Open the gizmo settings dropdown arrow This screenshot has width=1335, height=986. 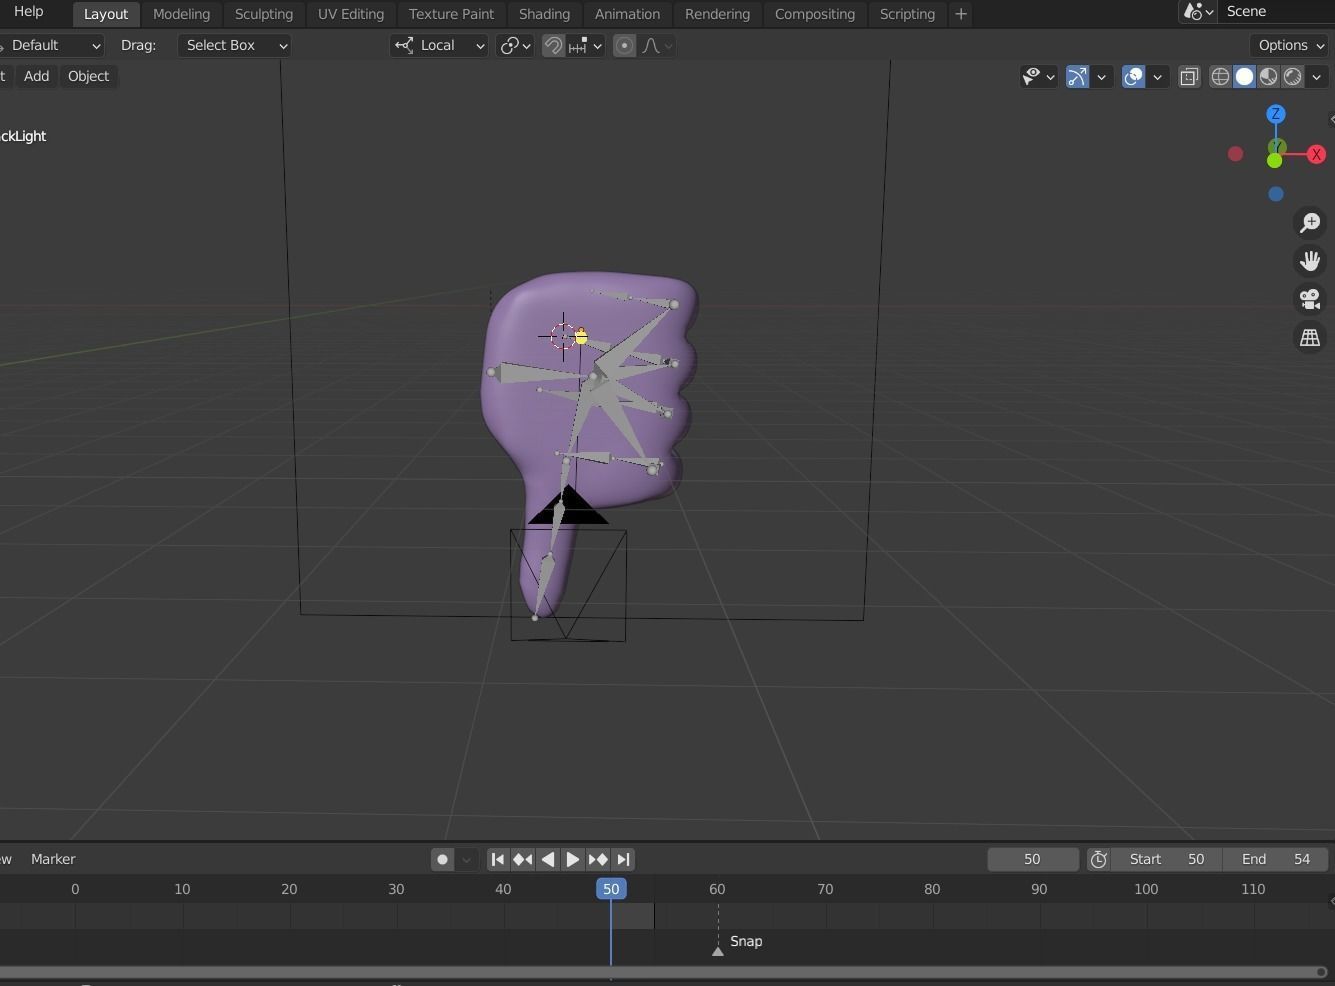pos(1101,76)
